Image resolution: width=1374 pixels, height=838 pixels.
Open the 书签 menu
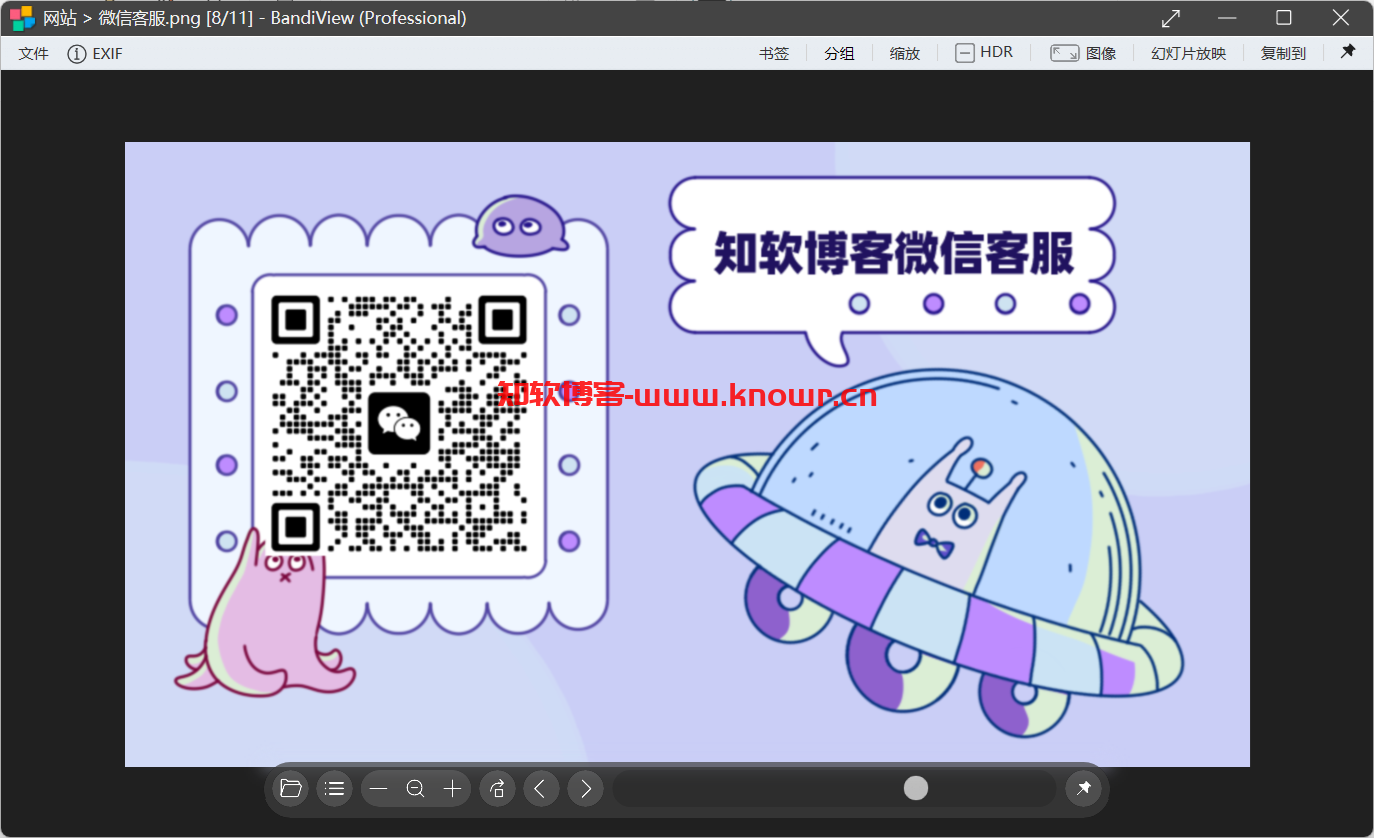pyautogui.click(x=774, y=54)
